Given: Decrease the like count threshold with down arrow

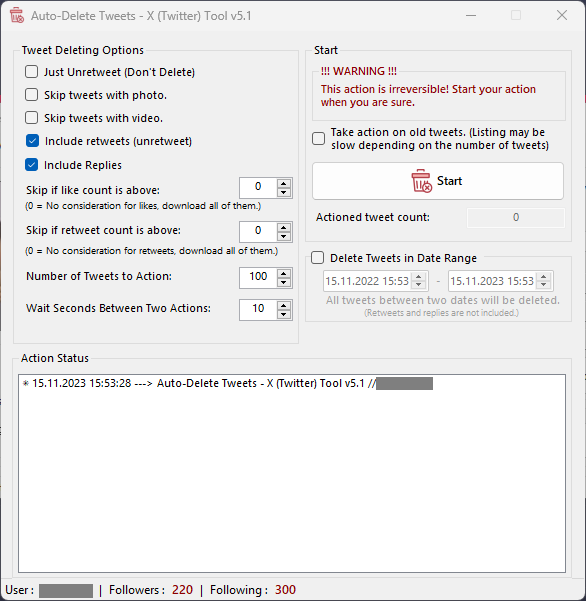Looking at the screenshot, I should coord(284,192).
